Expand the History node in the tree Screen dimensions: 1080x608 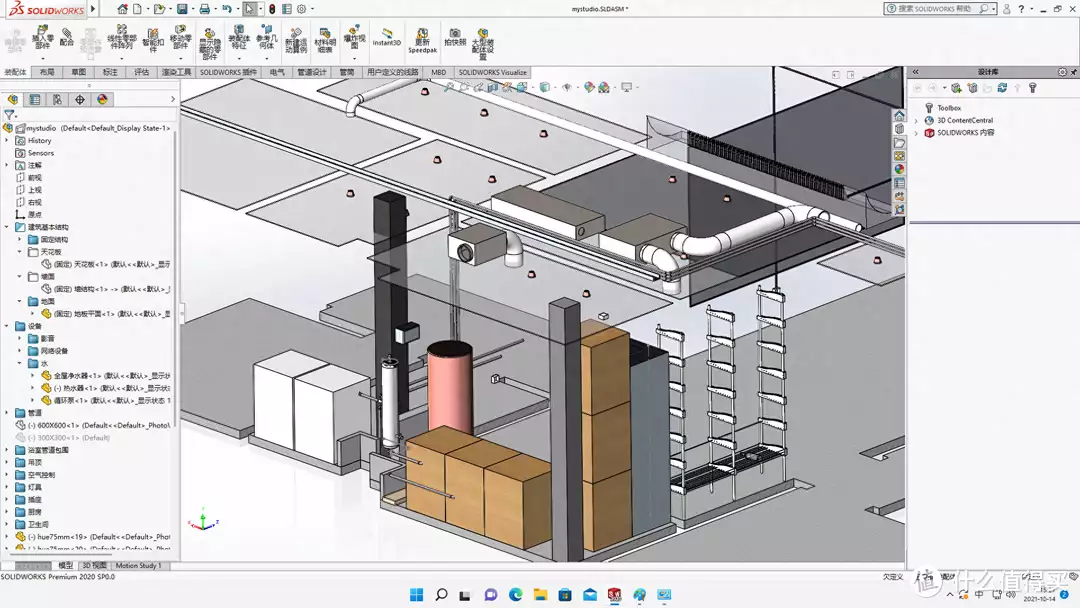[x=8, y=141]
